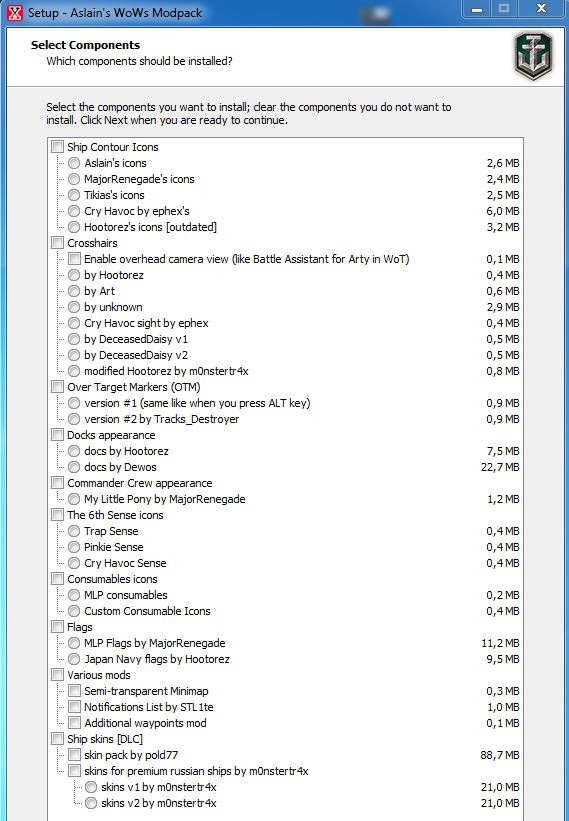Select modified Hootorez by m0nstertr4x
Screen dimensions: 569x821
click(x=74, y=371)
